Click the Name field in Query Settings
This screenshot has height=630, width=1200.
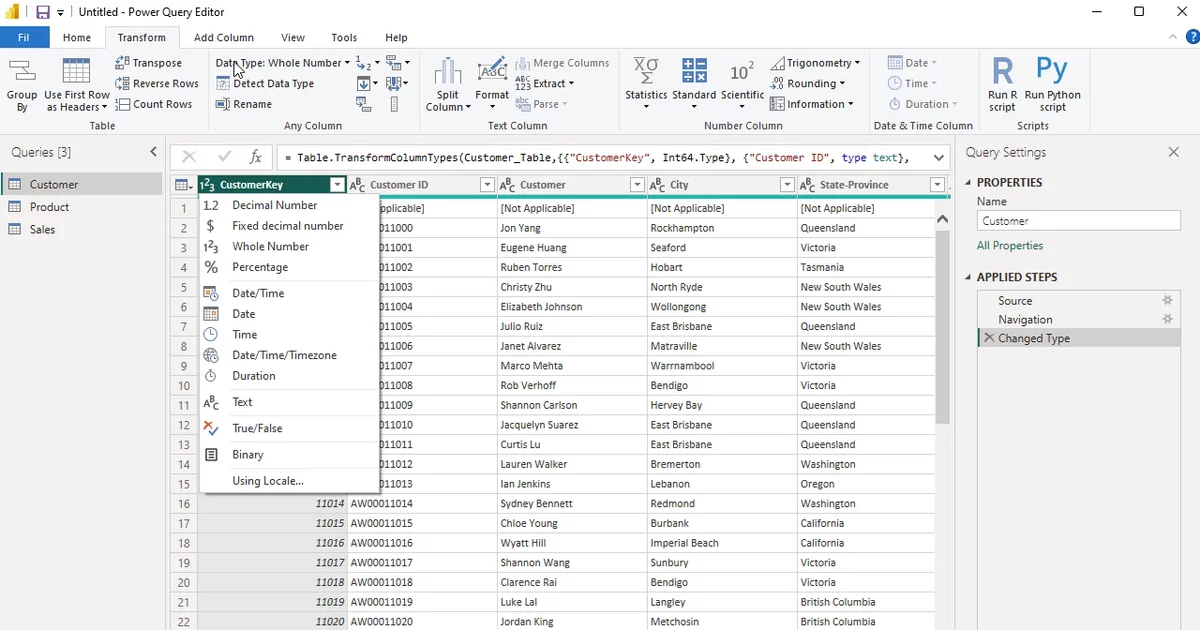(x=1078, y=221)
